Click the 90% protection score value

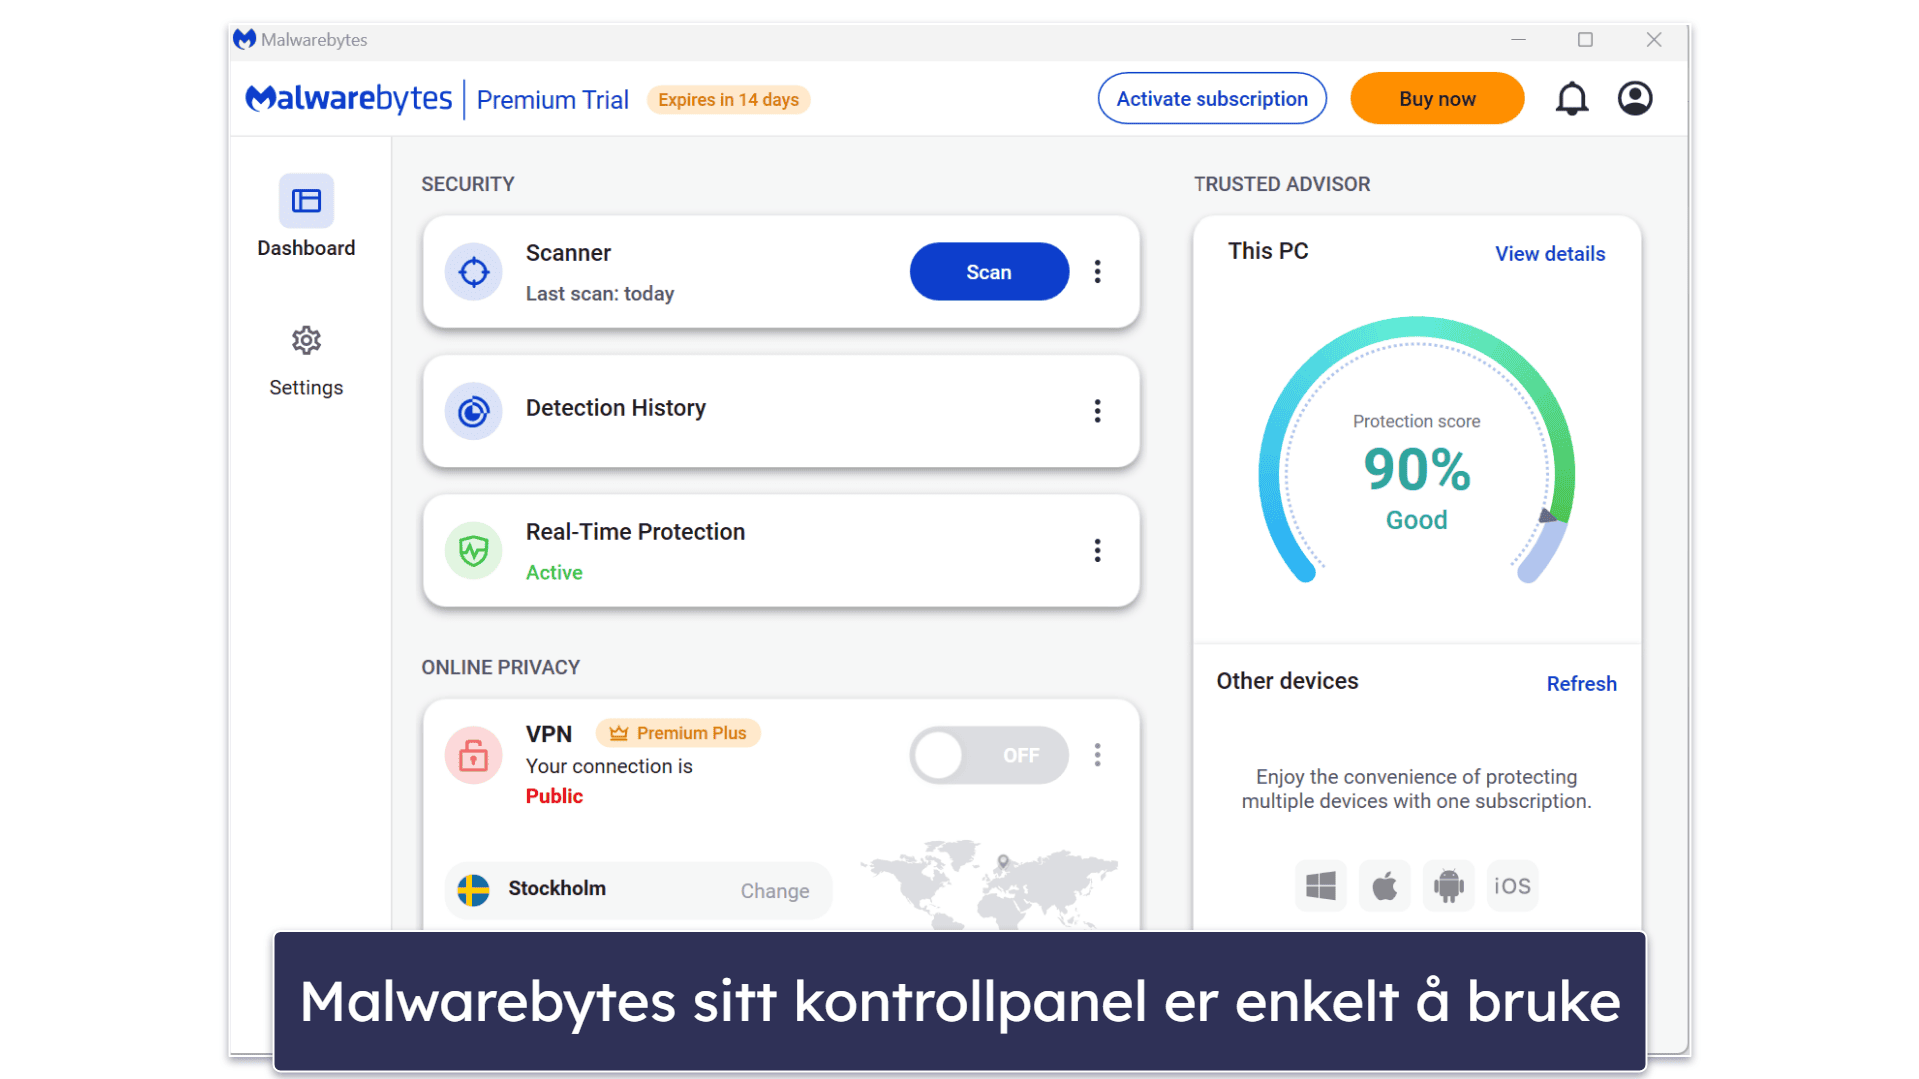click(1416, 469)
